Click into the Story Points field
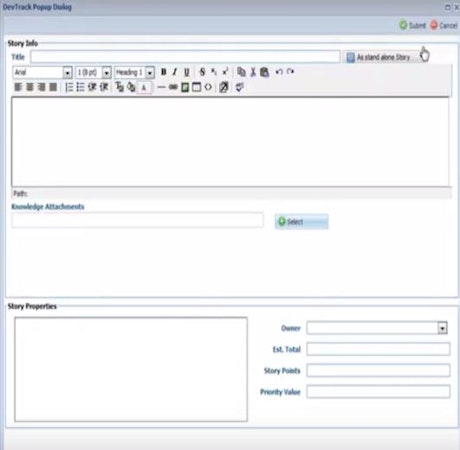 (378, 370)
